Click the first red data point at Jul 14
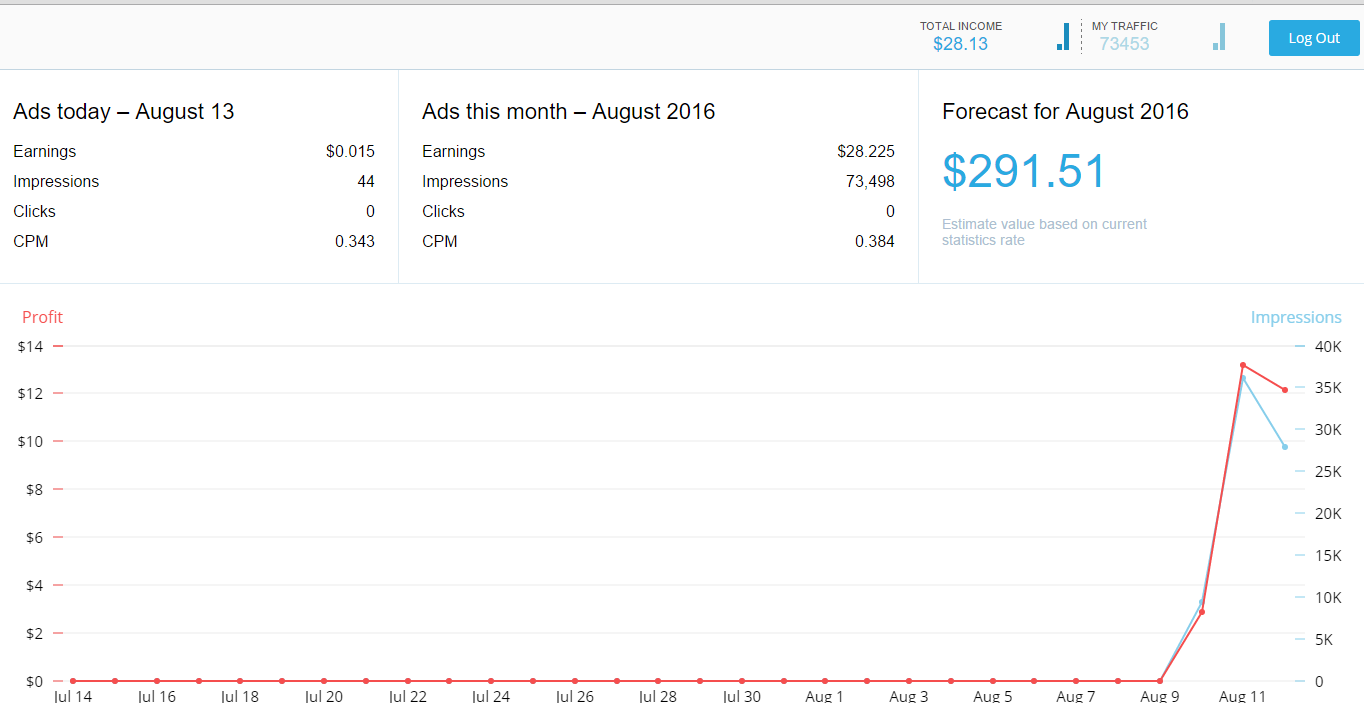Screen dimensions: 1364x703 [73, 681]
